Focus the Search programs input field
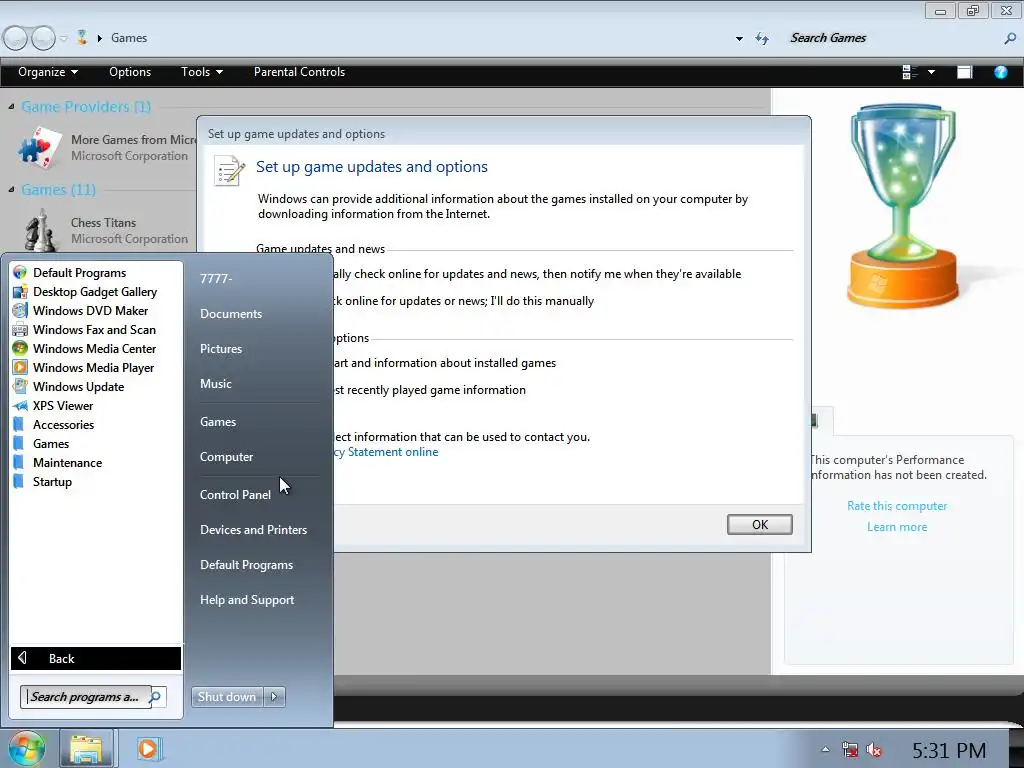 click(x=86, y=697)
